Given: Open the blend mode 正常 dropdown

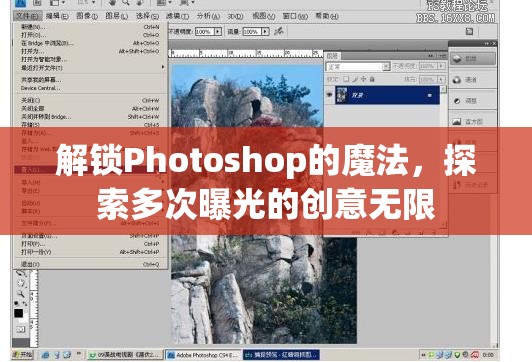Looking at the screenshot, I should (x=386, y=67).
